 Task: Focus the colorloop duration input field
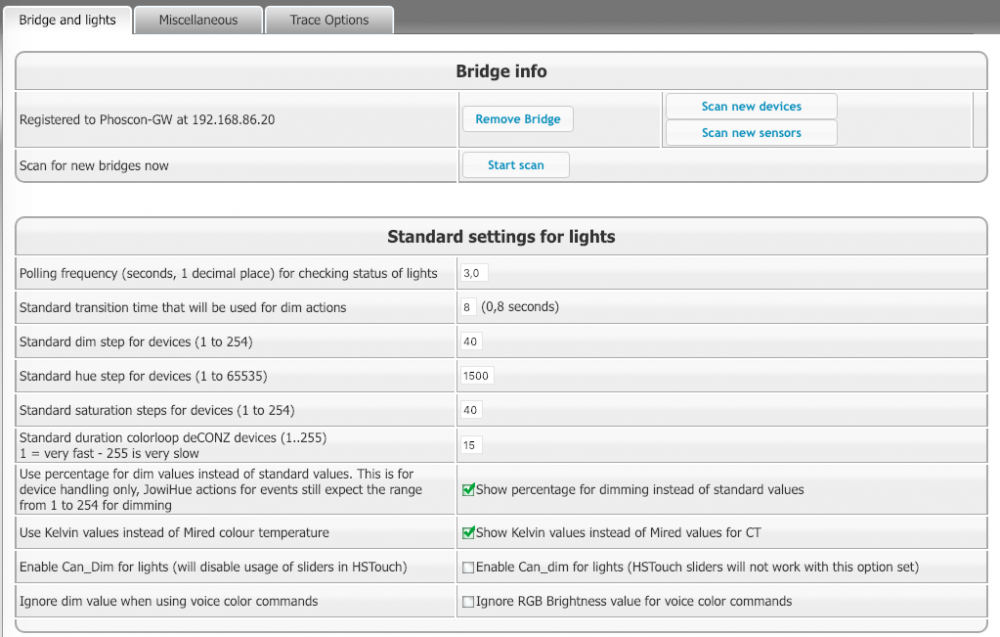pos(470,445)
